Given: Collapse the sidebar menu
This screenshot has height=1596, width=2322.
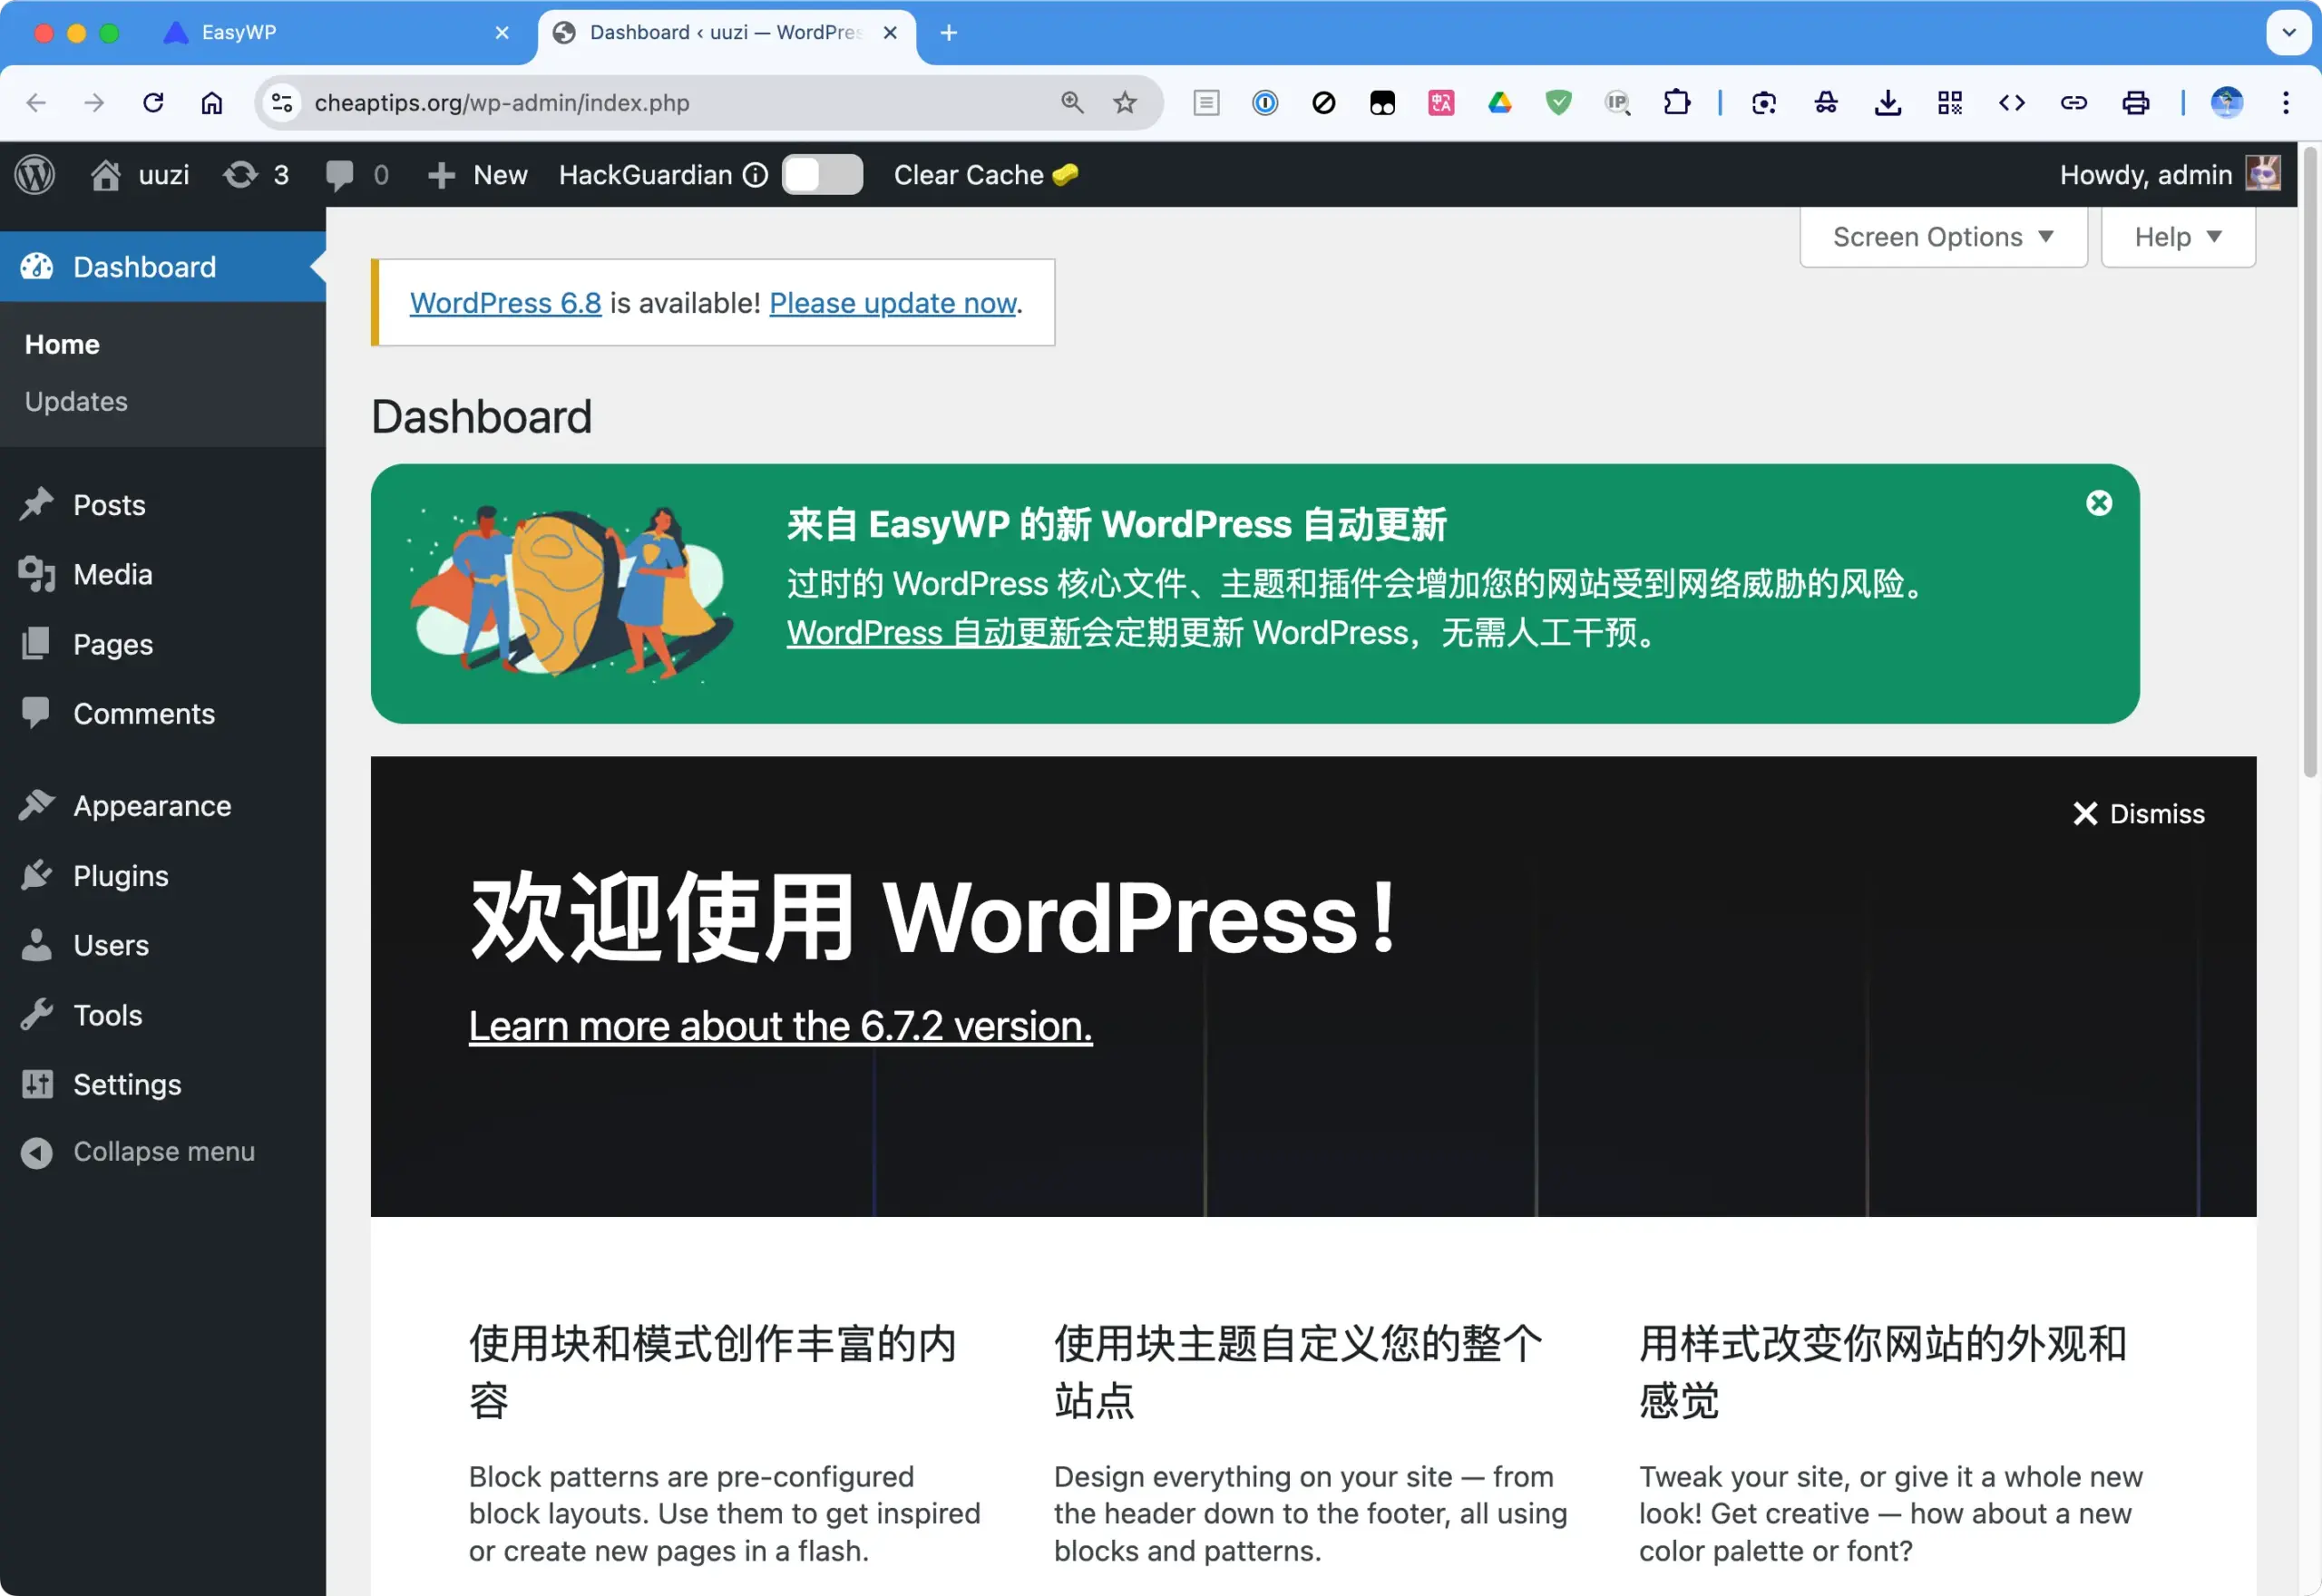Looking at the screenshot, I should click(x=138, y=1152).
